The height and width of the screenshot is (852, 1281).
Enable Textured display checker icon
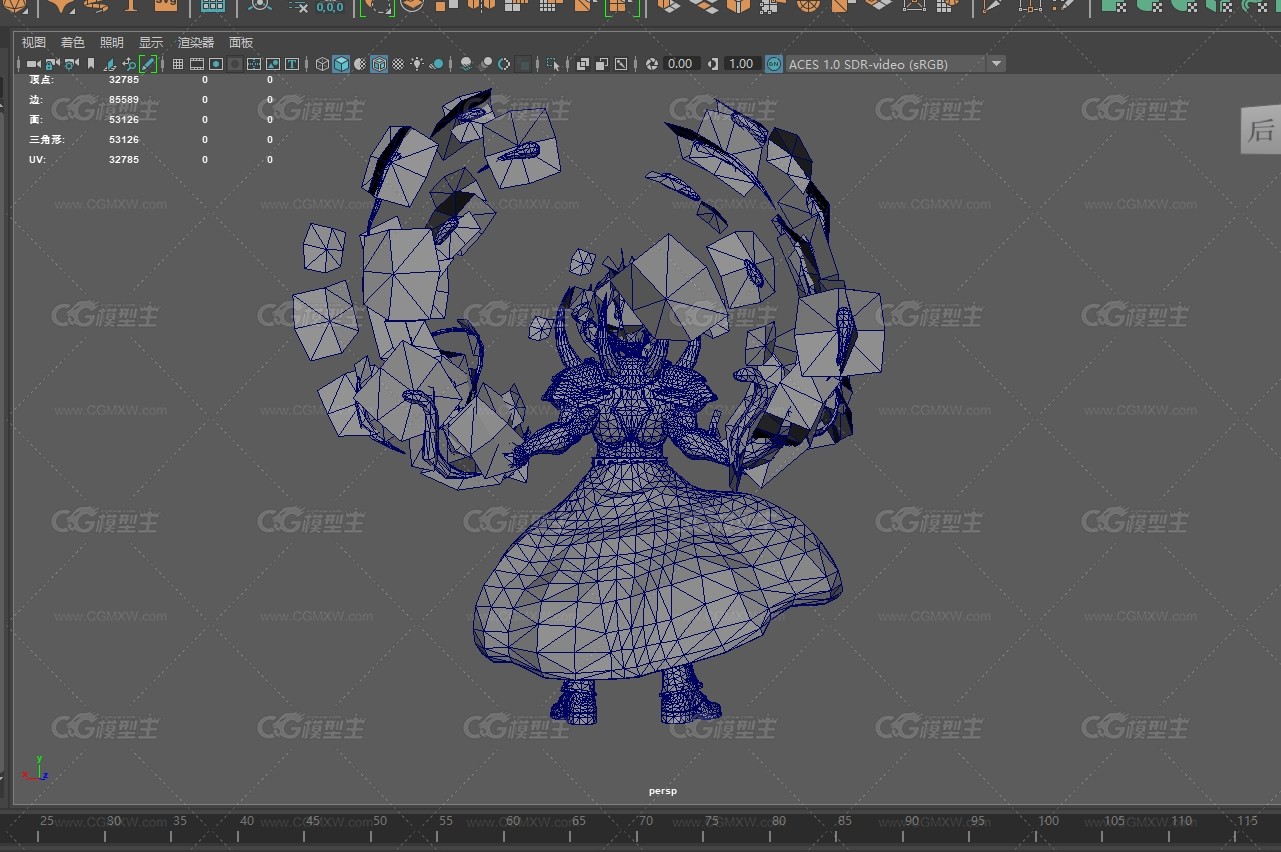398,64
